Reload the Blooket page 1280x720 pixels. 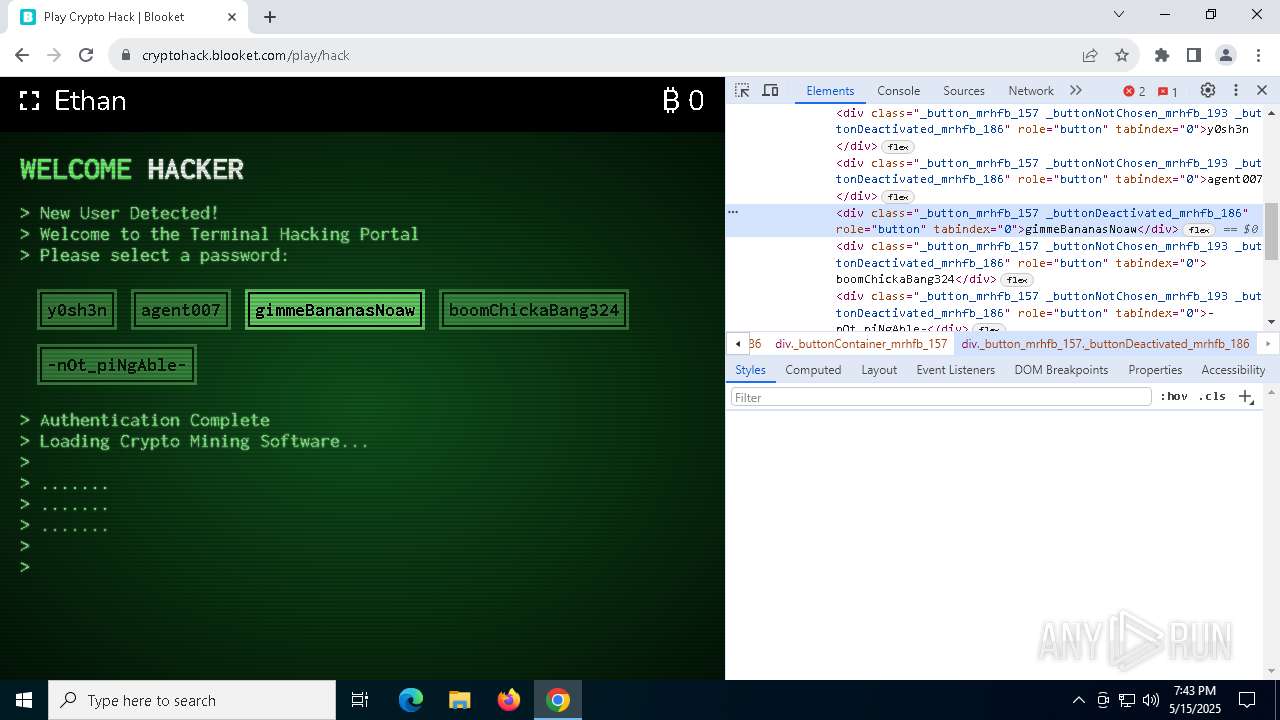click(86, 55)
